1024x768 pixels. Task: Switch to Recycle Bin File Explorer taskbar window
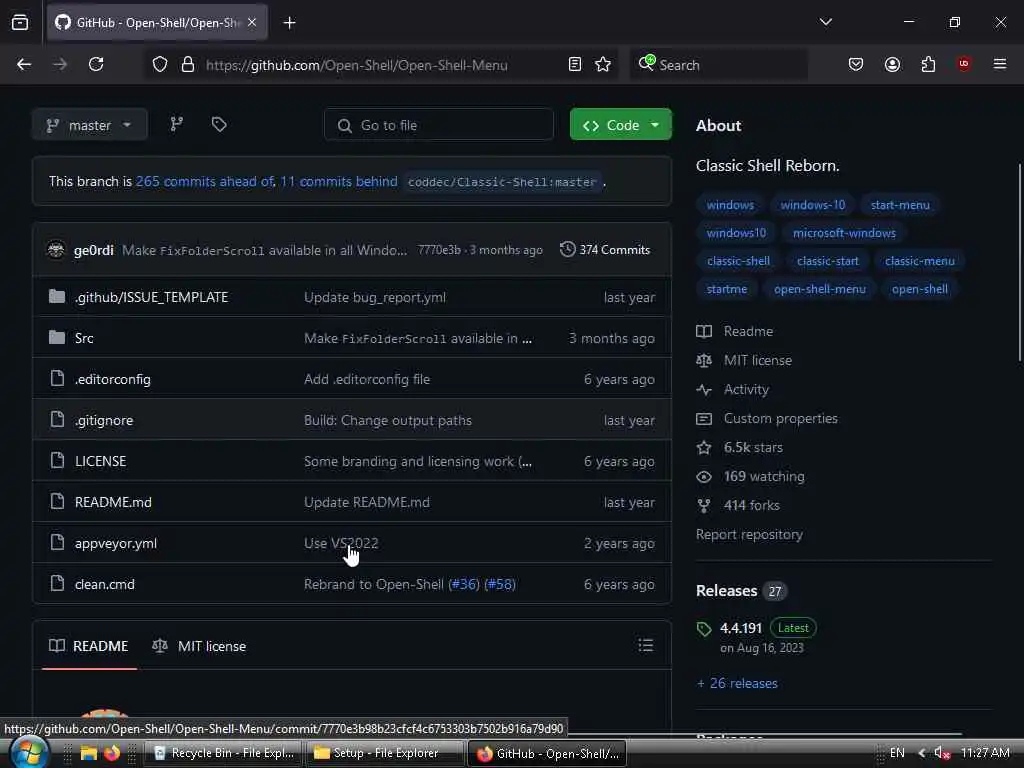click(x=223, y=753)
